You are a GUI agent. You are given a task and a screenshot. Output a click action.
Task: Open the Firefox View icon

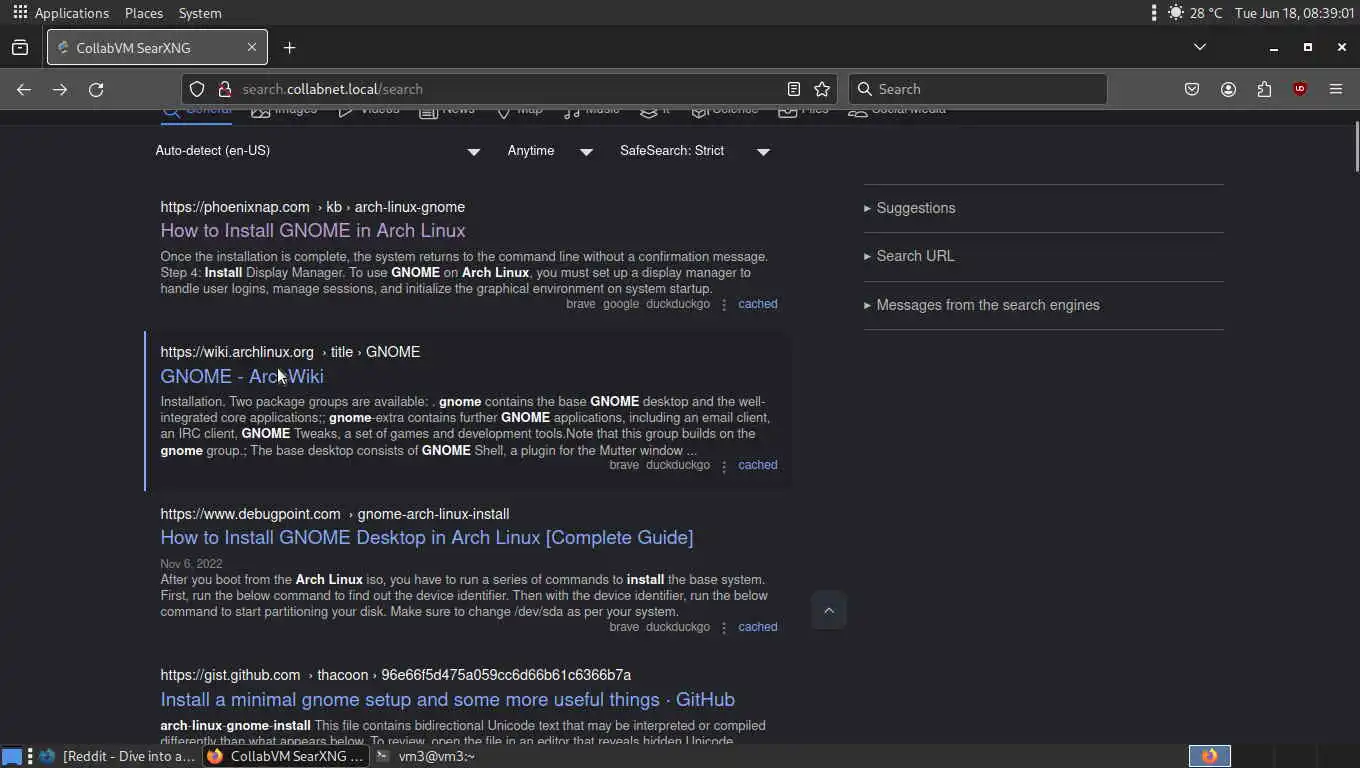pyautogui.click(x=20, y=47)
